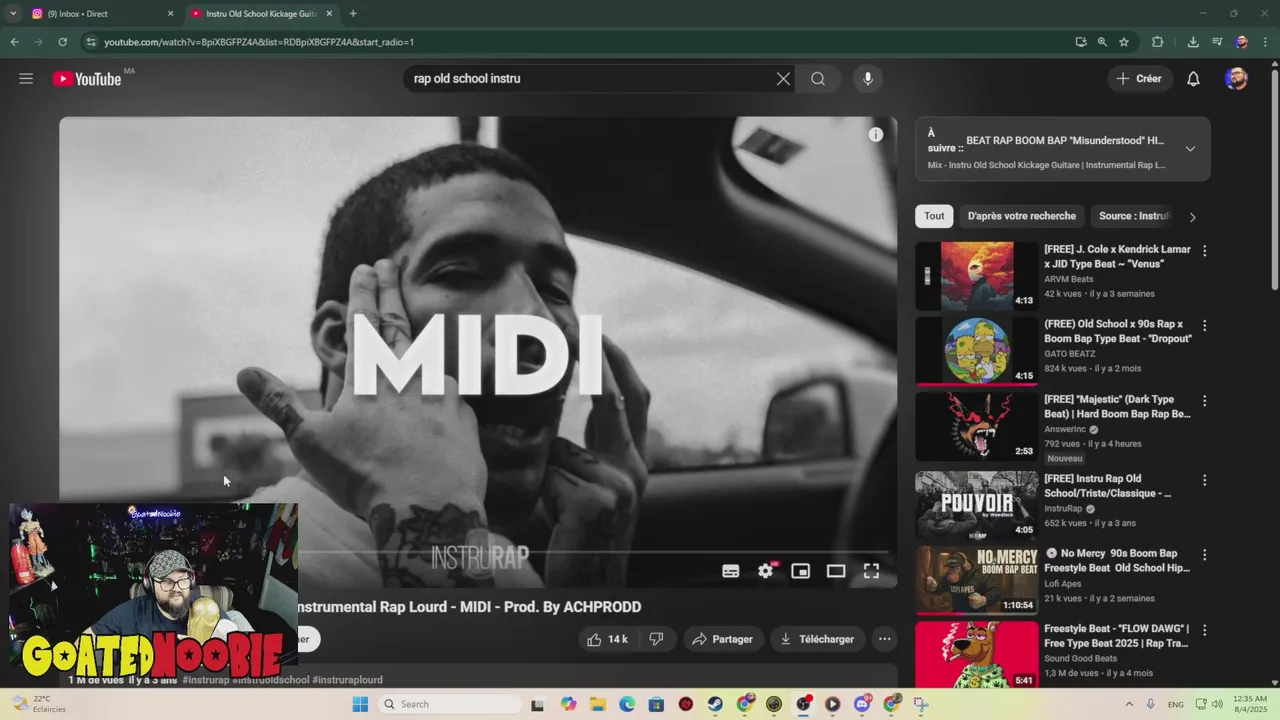The image size is (1280, 720).
Task: Open YouTube account avatar menu
Action: (1236, 79)
